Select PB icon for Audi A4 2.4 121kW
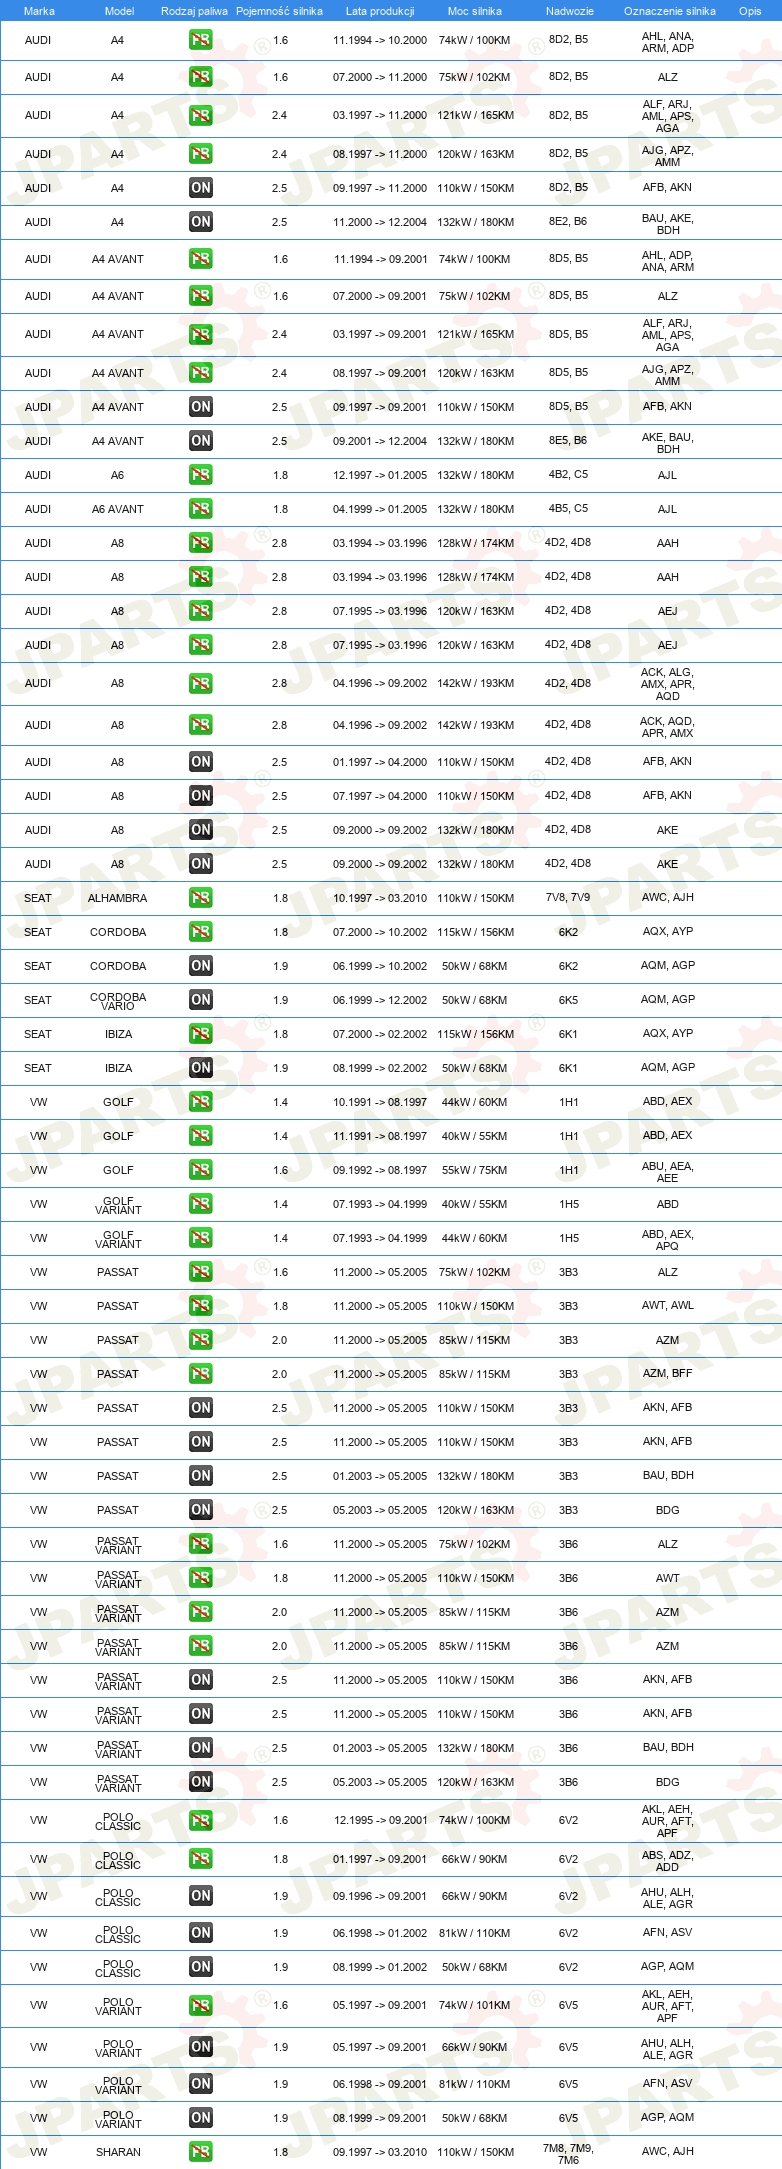 point(201,115)
